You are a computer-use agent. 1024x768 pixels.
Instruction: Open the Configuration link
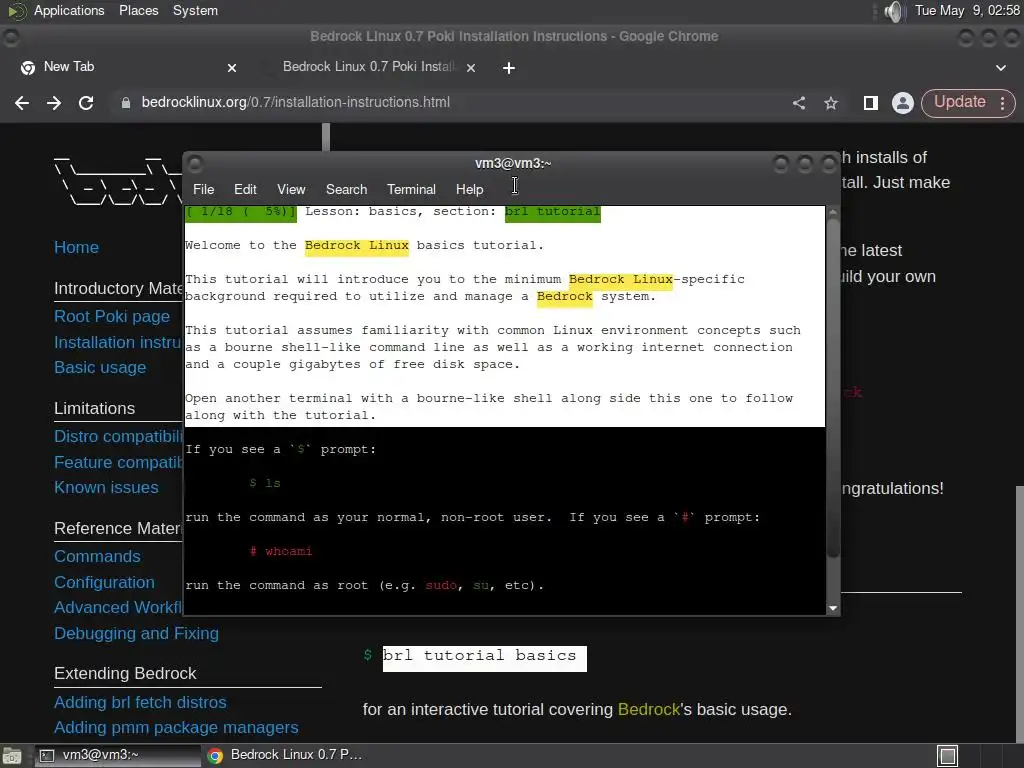coord(104,583)
